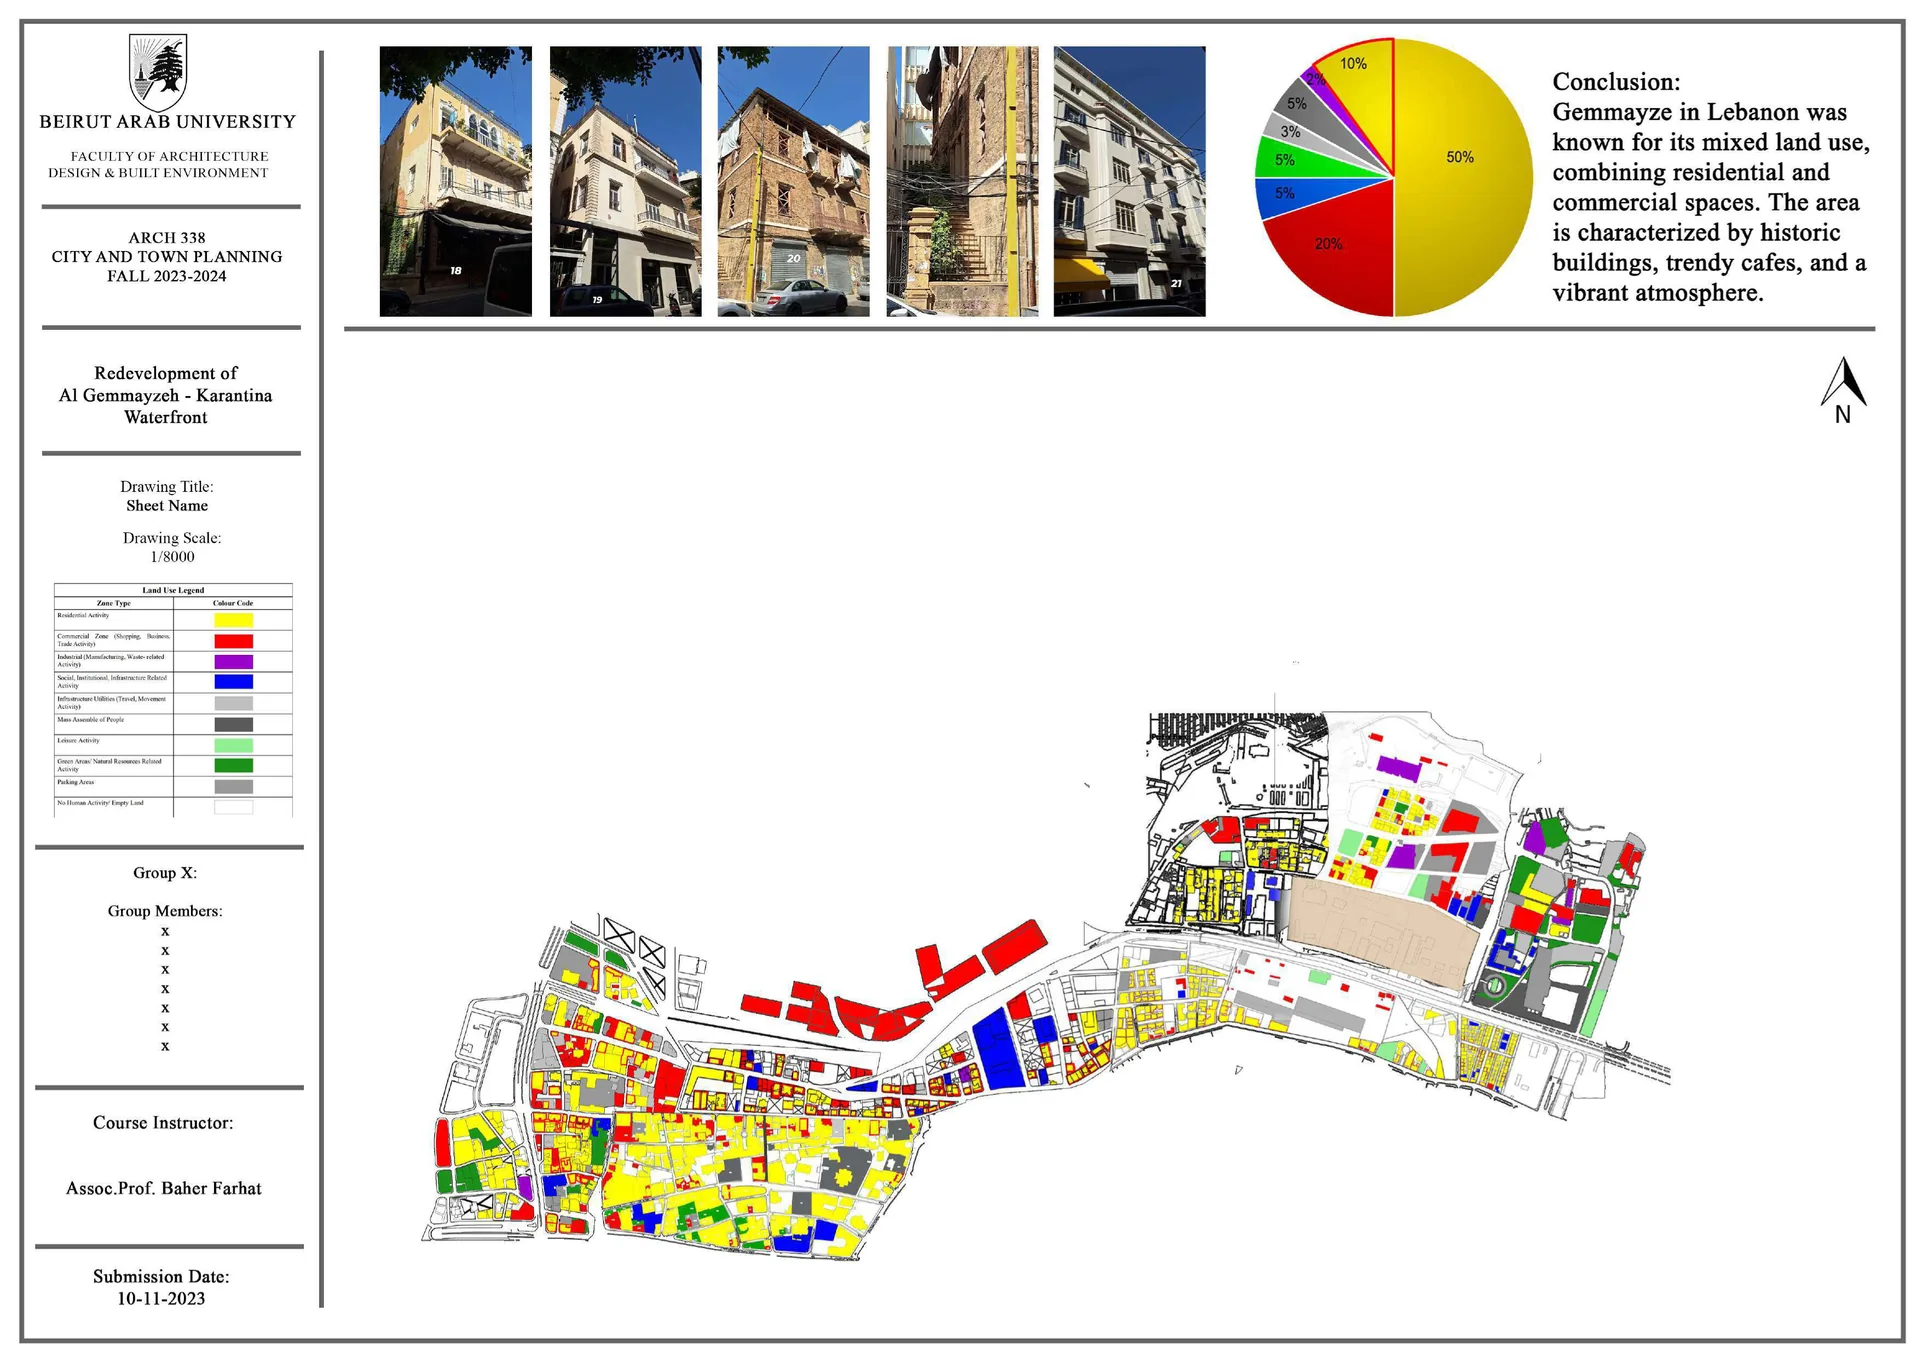Image resolution: width=1920 pixels, height=1357 pixels.
Task: Click the drawing scale value "1/8000"
Action: (172, 557)
